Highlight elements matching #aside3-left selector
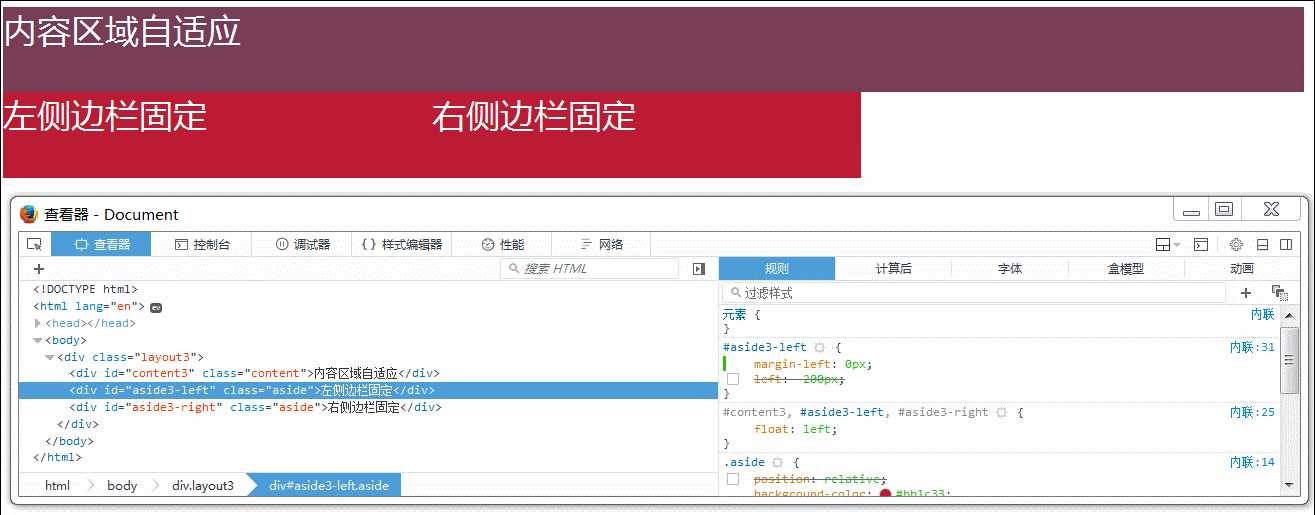The image size is (1315, 515). (819, 347)
